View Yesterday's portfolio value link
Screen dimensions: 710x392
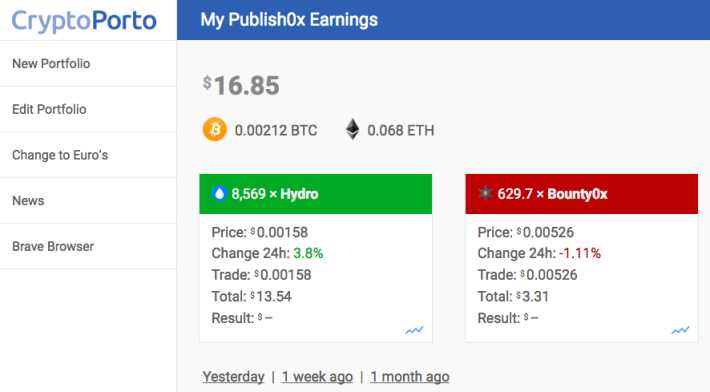pyautogui.click(x=234, y=377)
